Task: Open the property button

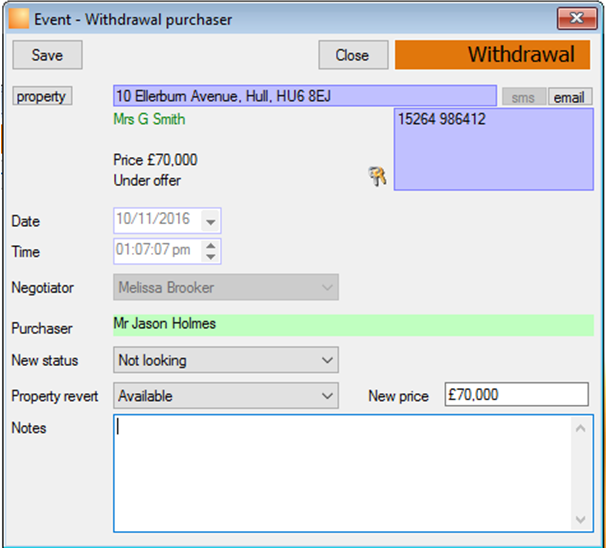Action: pyautogui.click(x=42, y=96)
